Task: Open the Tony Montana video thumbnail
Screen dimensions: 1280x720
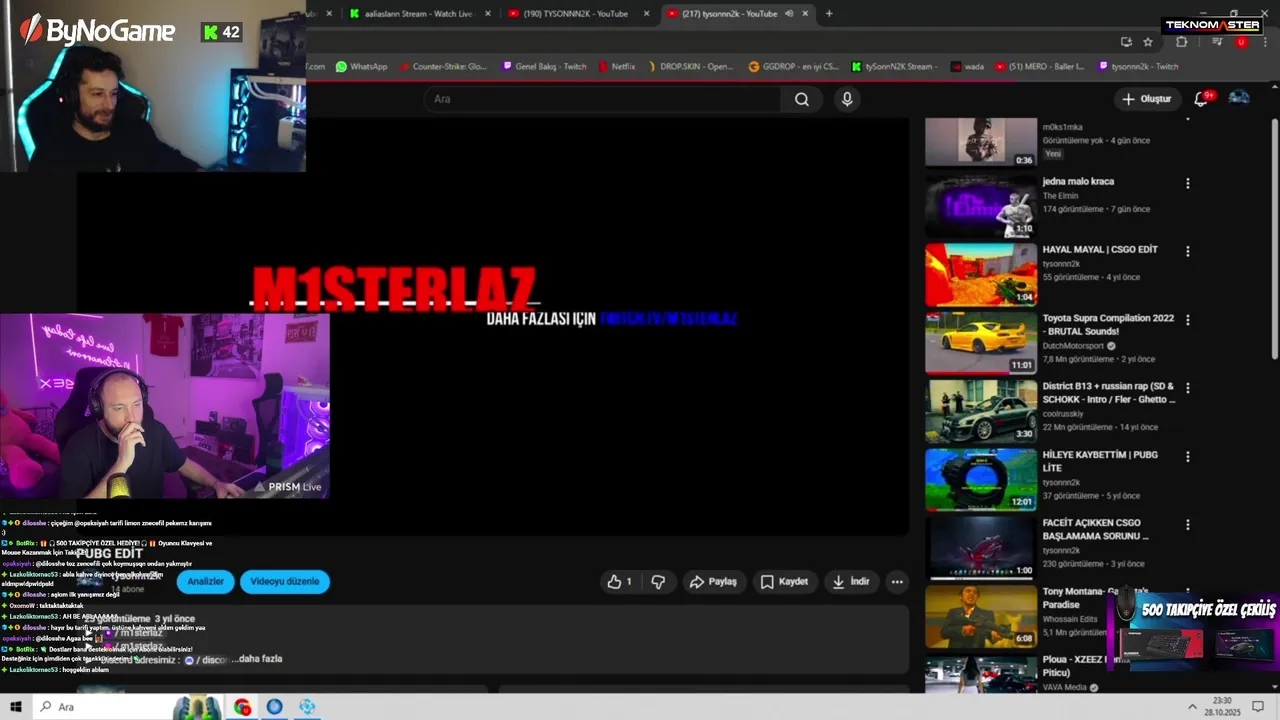Action: point(981,615)
